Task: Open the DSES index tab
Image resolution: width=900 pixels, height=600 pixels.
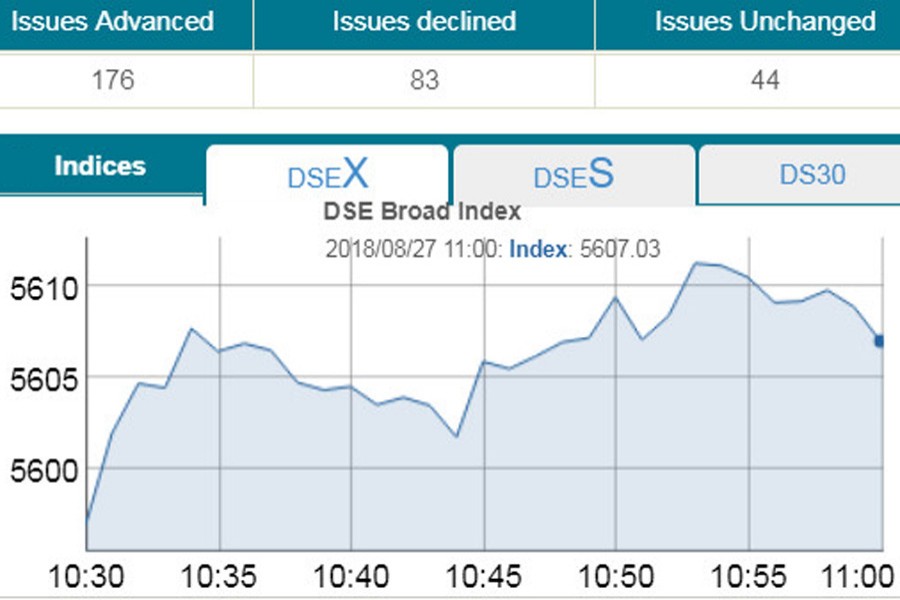Action: point(573,176)
